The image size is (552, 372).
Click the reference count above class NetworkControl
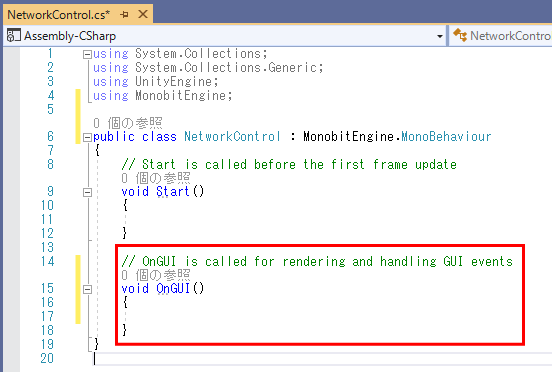point(128,123)
